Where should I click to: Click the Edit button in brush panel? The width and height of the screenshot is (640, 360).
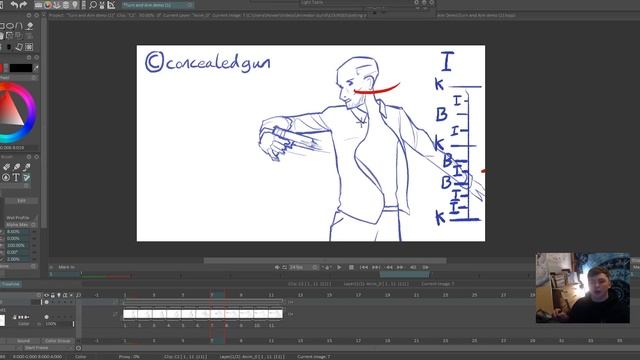point(22,201)
